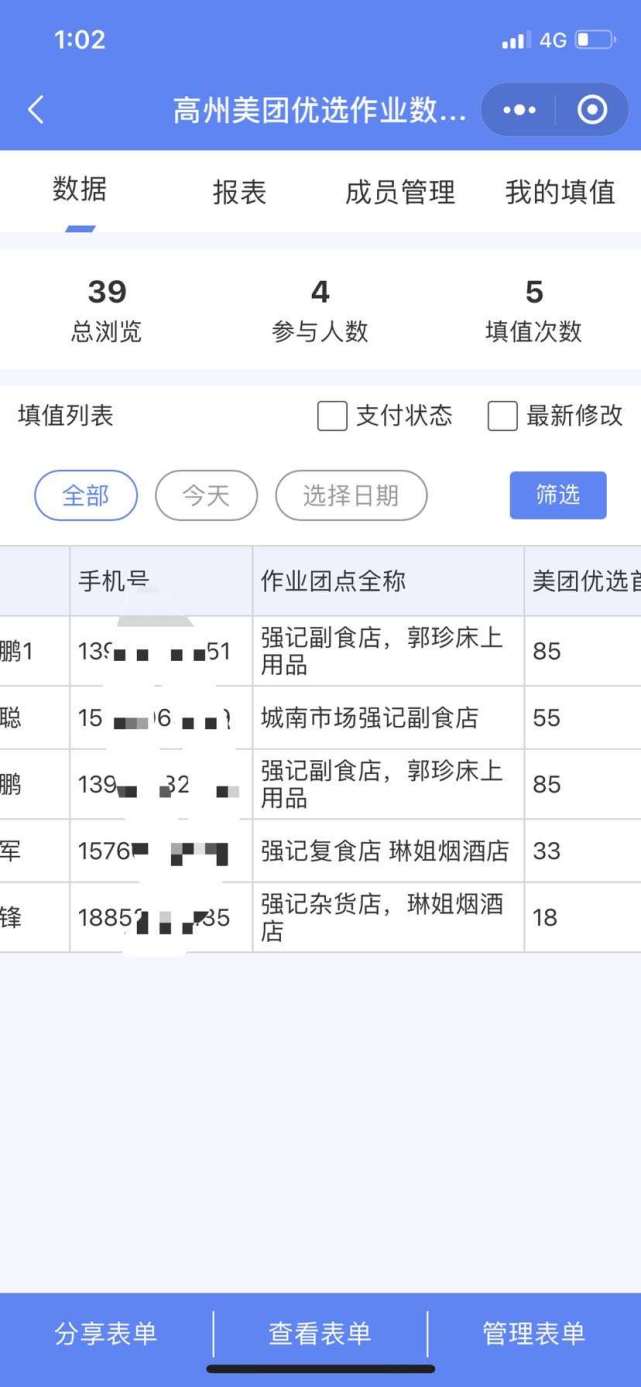Select the value 55 cell
641x1387 pixels.
point(583,718)
